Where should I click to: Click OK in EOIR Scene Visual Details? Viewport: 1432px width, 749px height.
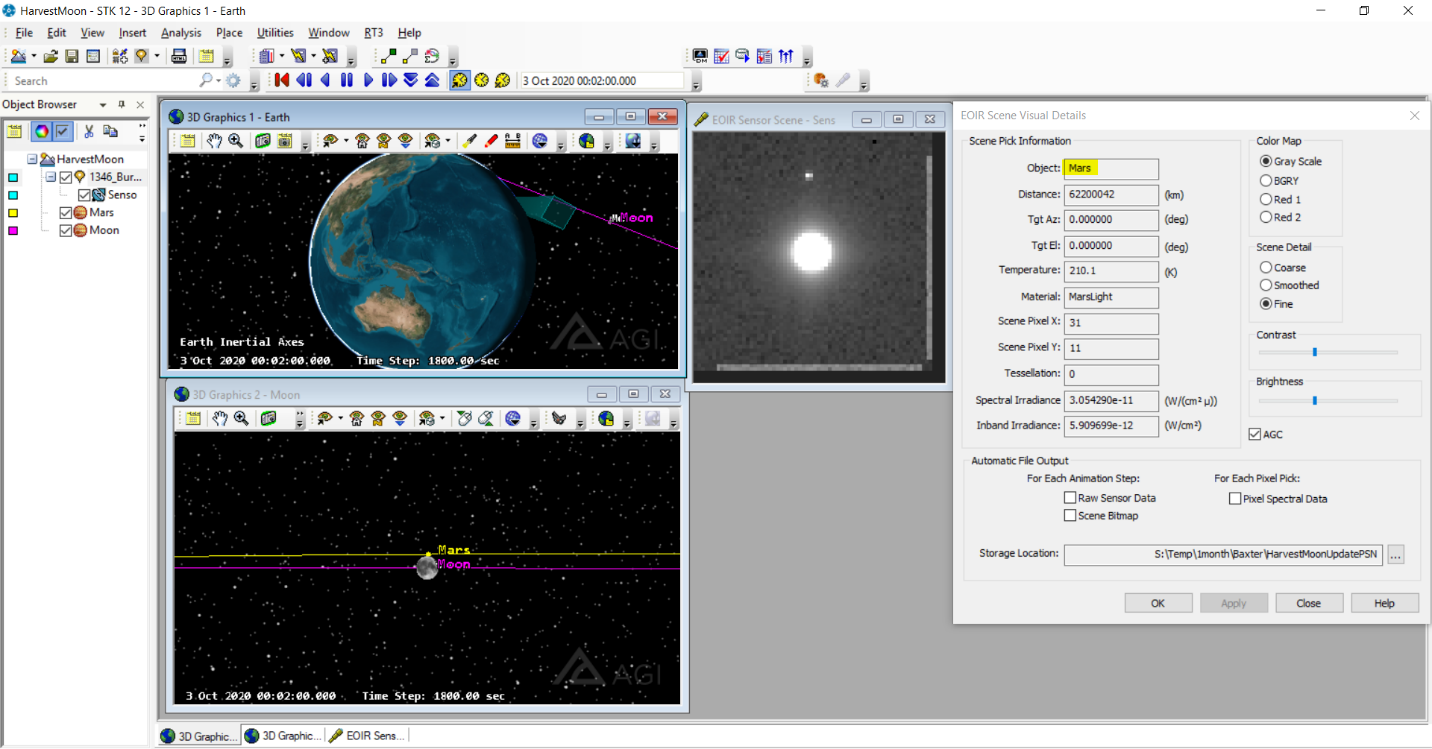point(1158,603)
